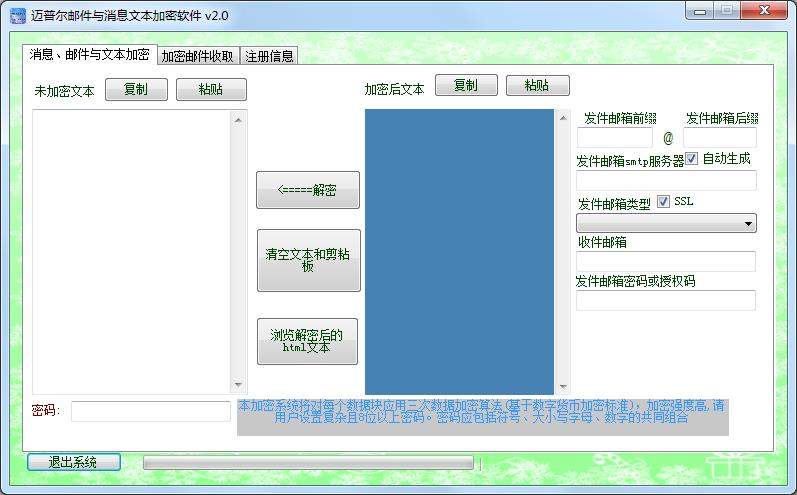The image size is (797, 495).
Task: Click 粘贴 next to 加密后文本
Action: pyautogui.click(x=537, y=85)
